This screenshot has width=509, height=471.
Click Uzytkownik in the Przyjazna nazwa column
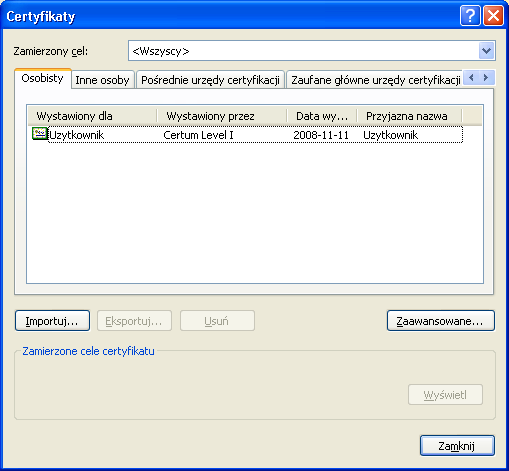[390, 135]
